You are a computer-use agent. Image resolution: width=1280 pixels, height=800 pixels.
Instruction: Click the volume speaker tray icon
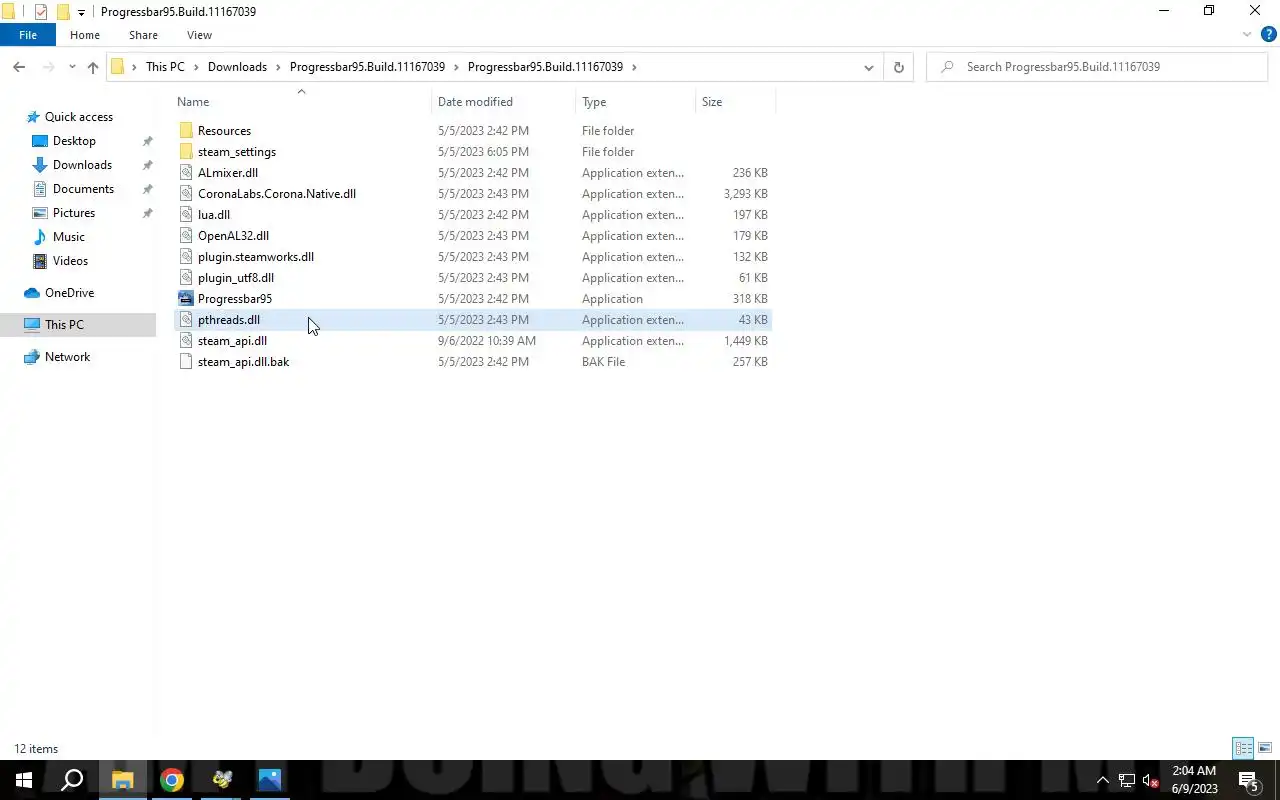point(1150,780)
